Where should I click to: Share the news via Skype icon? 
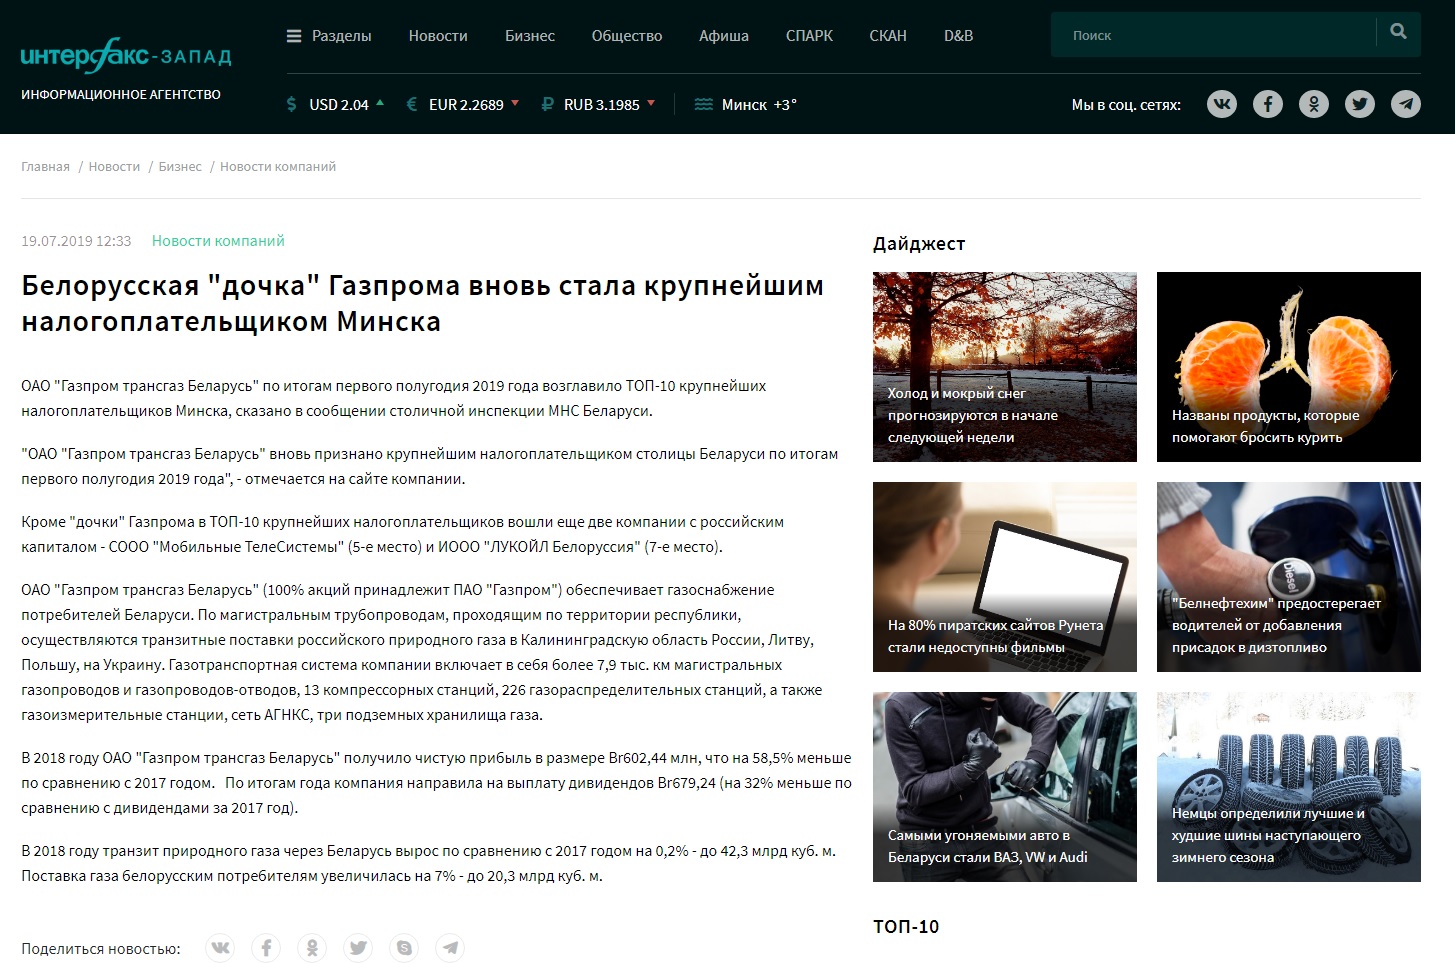click(x=404, y=947)
